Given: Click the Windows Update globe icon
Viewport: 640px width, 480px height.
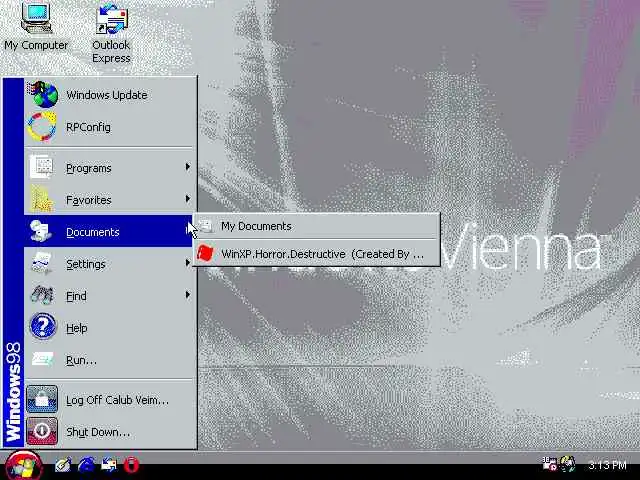Looking at the screenshot, I should point(42,95).
